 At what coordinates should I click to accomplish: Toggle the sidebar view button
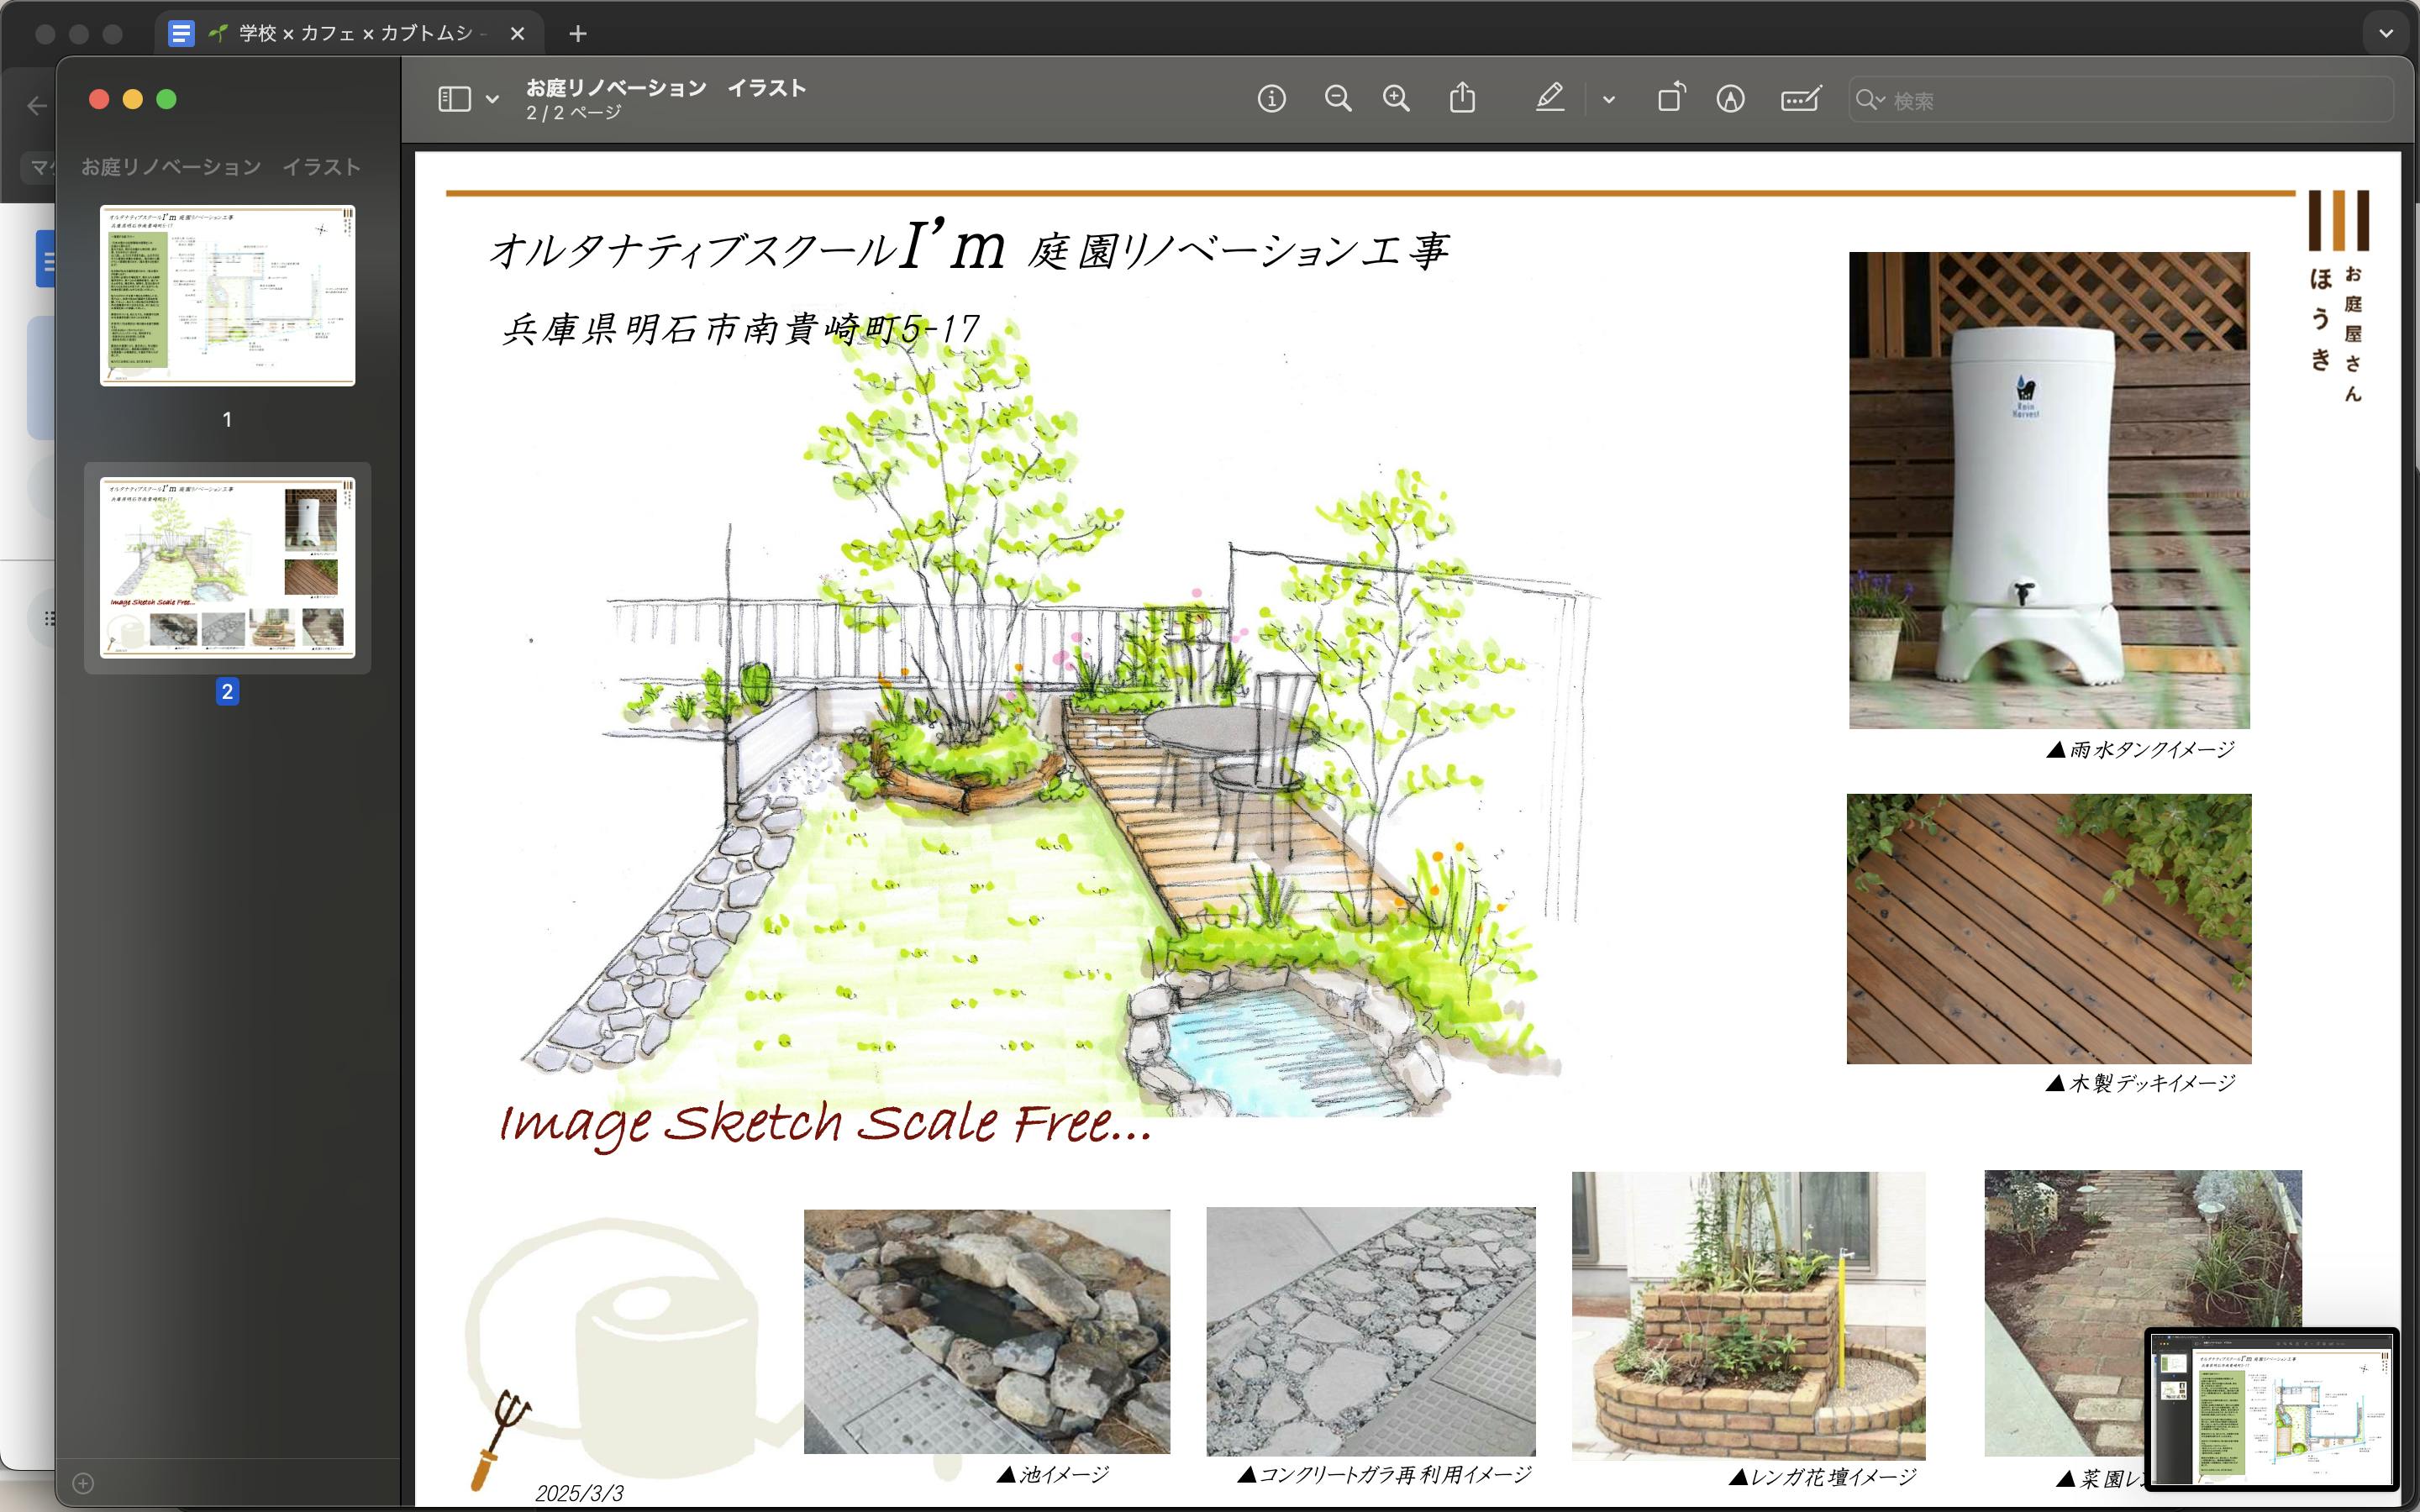pos(454,99)
